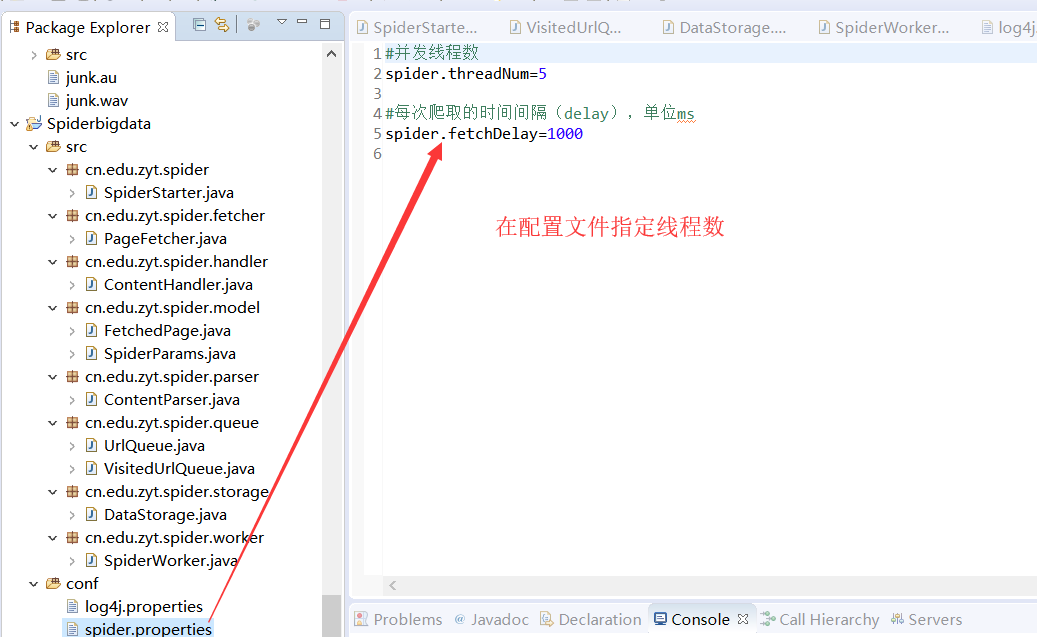Select junk.wav file

click(x=97, y=101)
